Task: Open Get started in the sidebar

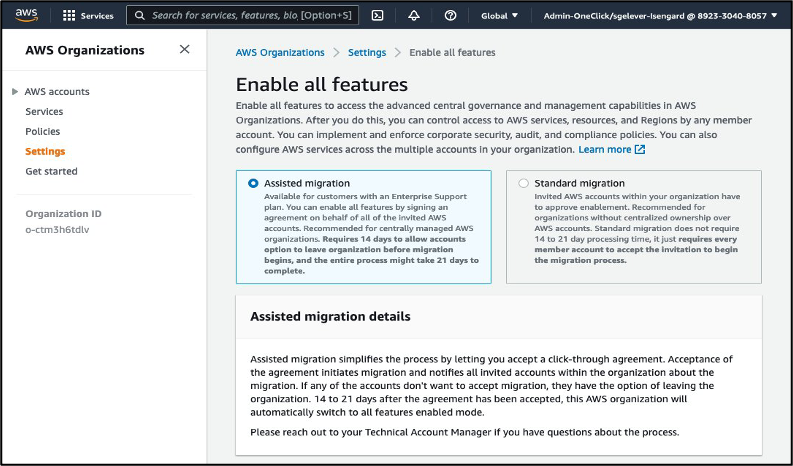Action: pos(52,171)
